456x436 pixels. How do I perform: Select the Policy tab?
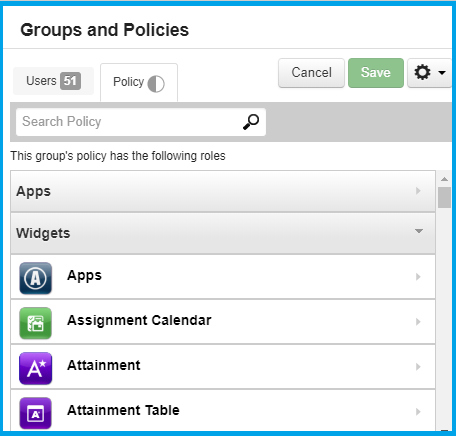pos(139,82)
